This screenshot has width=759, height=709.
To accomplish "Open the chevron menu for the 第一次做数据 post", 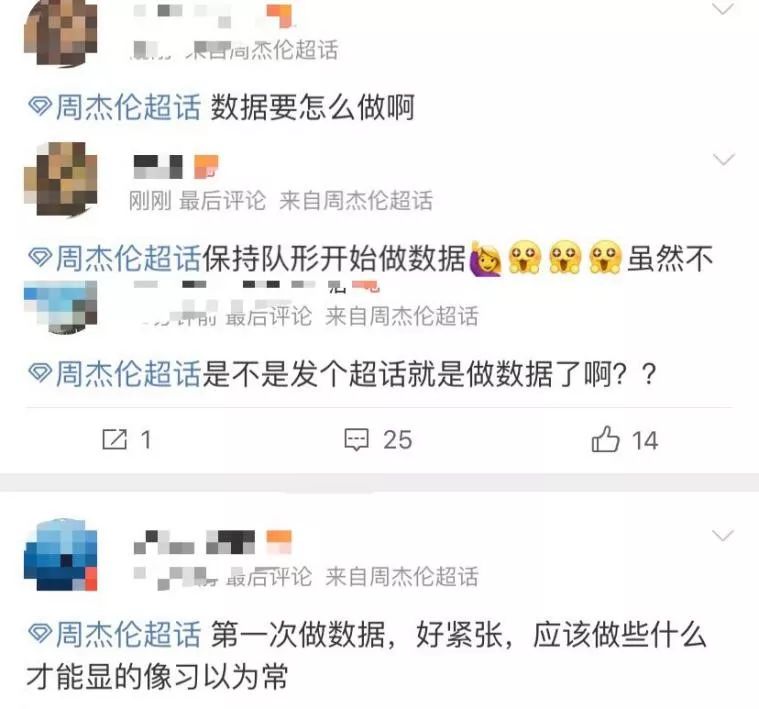I will tap(723, 535).
